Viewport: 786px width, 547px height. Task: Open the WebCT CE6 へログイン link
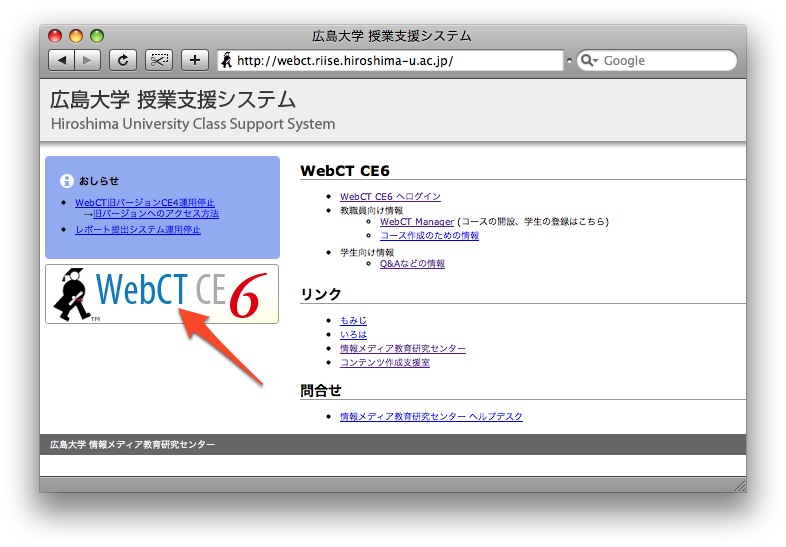pos(390,197)
